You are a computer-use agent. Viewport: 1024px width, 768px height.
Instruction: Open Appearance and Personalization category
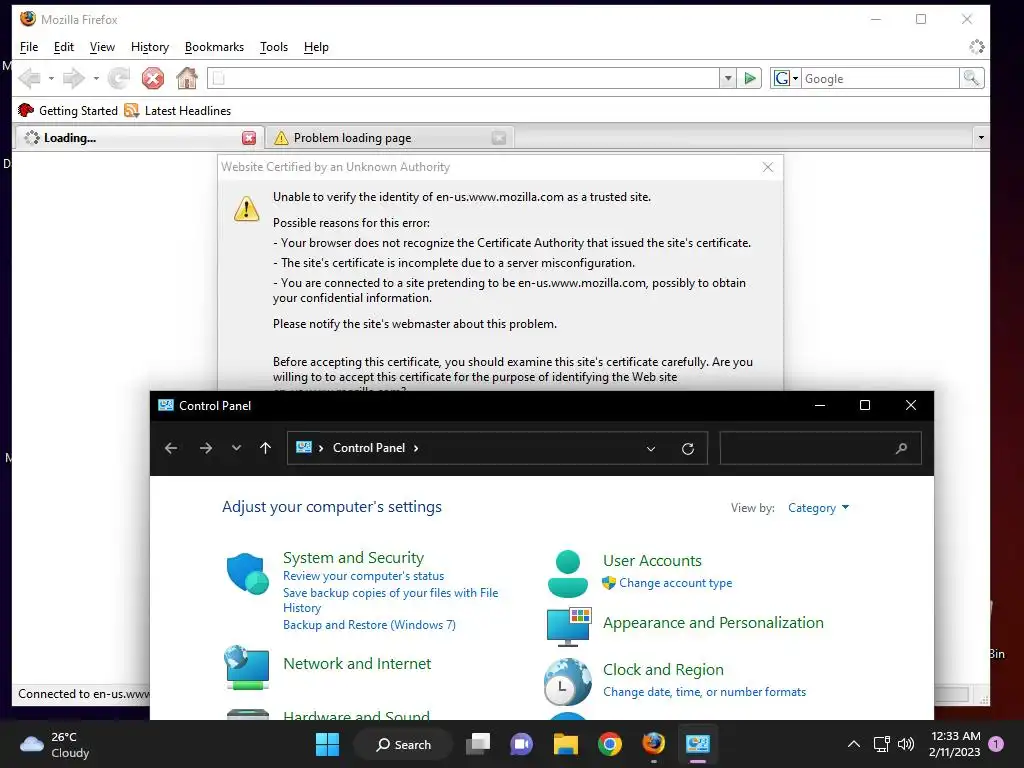tap(713, 623)
